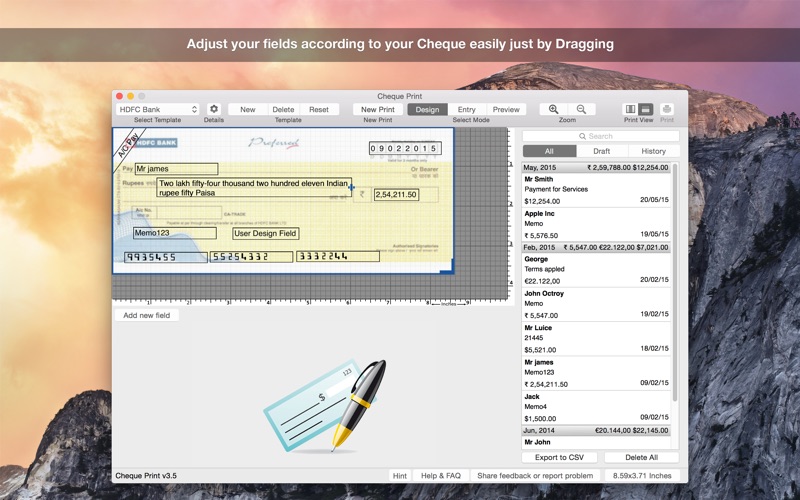
Task: Open the HDFC Bank template dropdown
Action: (158, 109)
